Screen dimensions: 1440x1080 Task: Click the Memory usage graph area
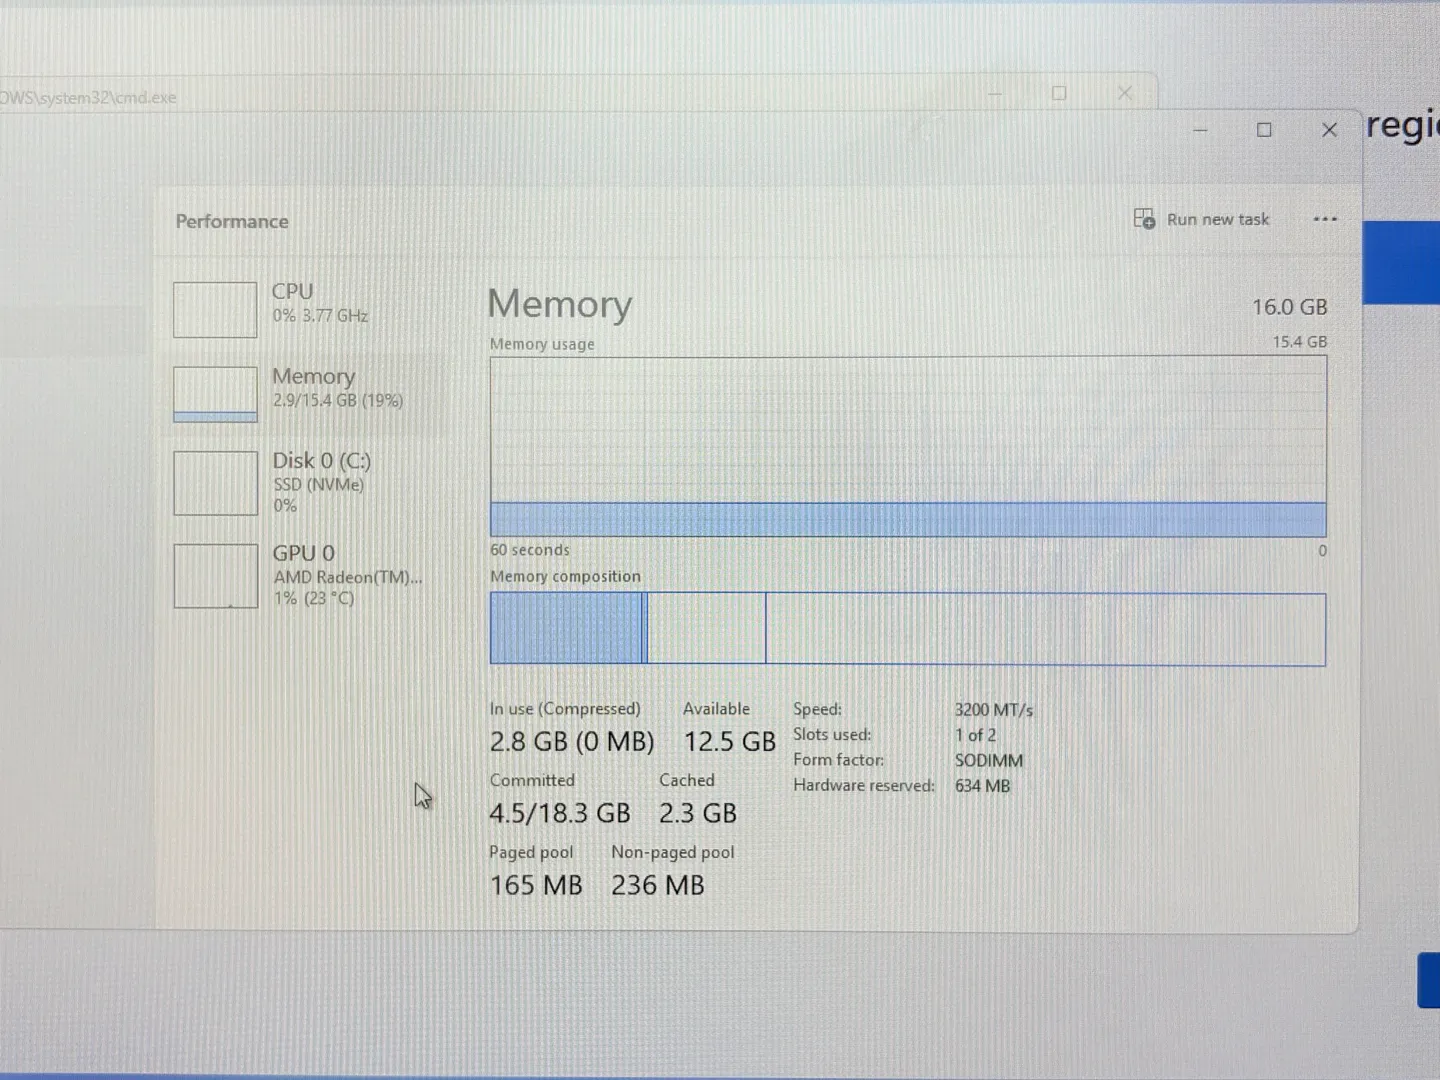(907, 446)
